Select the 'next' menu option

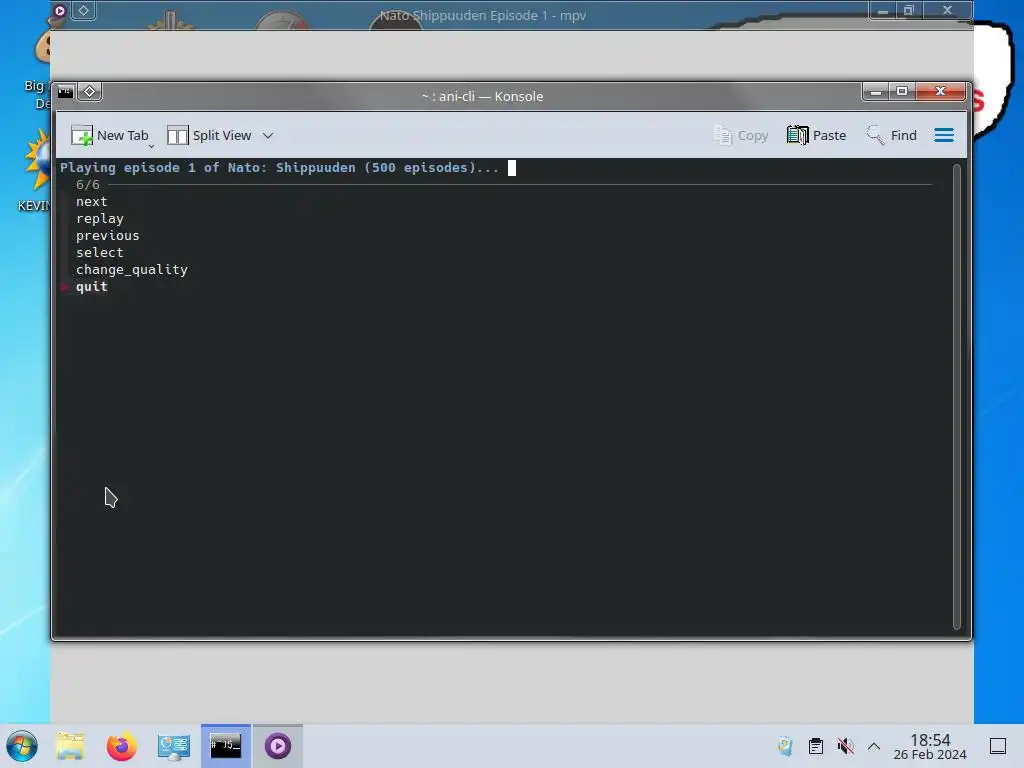[91, 202]
